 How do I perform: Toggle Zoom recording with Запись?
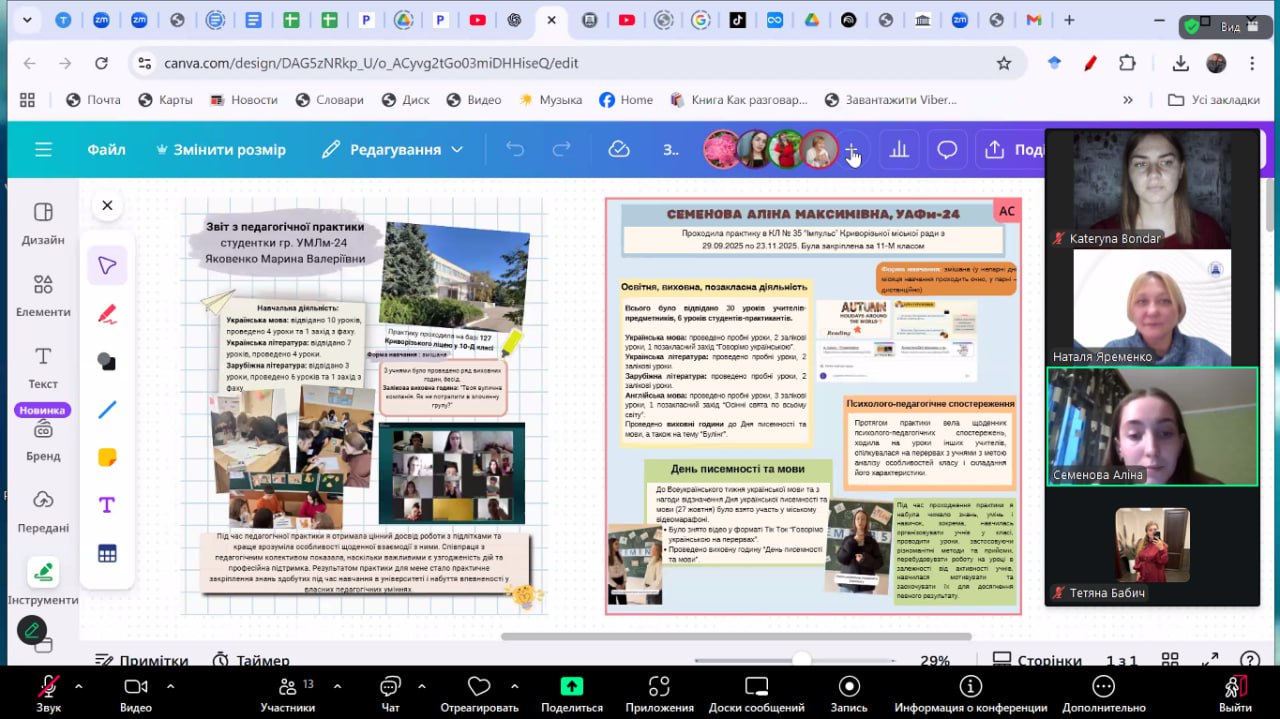(849, 687)
